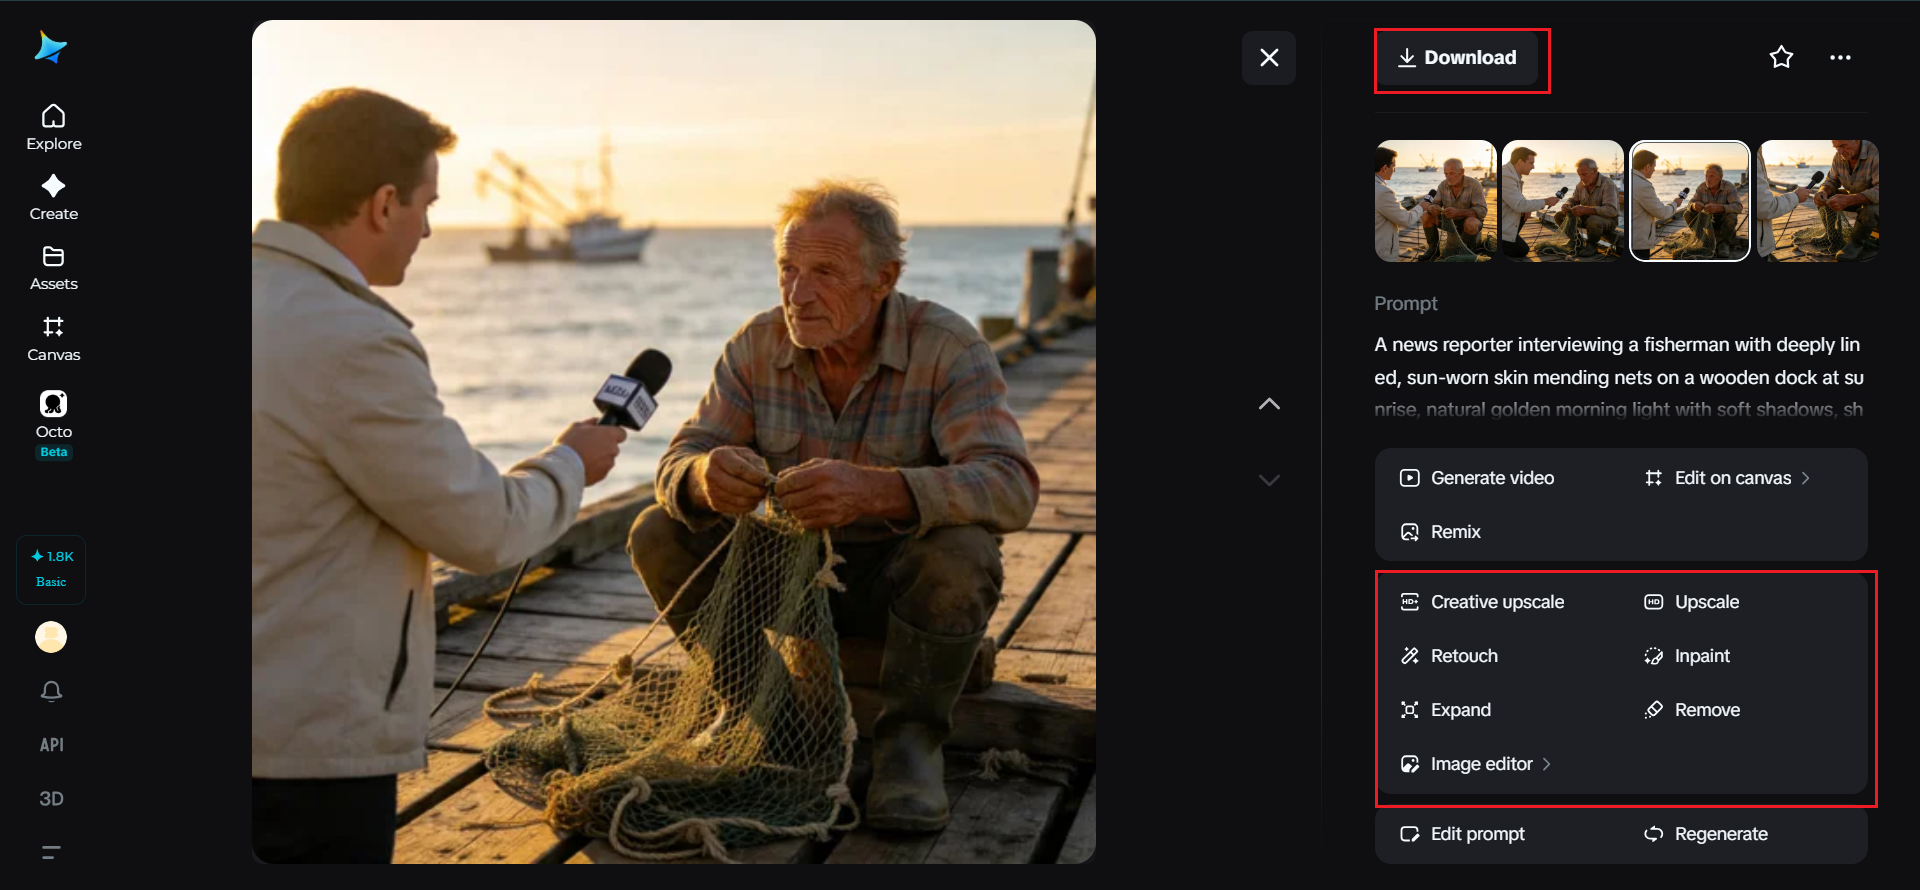Open the notifications bell
The width and height of the screenshot is (1920, 890).
coord(51,691)
